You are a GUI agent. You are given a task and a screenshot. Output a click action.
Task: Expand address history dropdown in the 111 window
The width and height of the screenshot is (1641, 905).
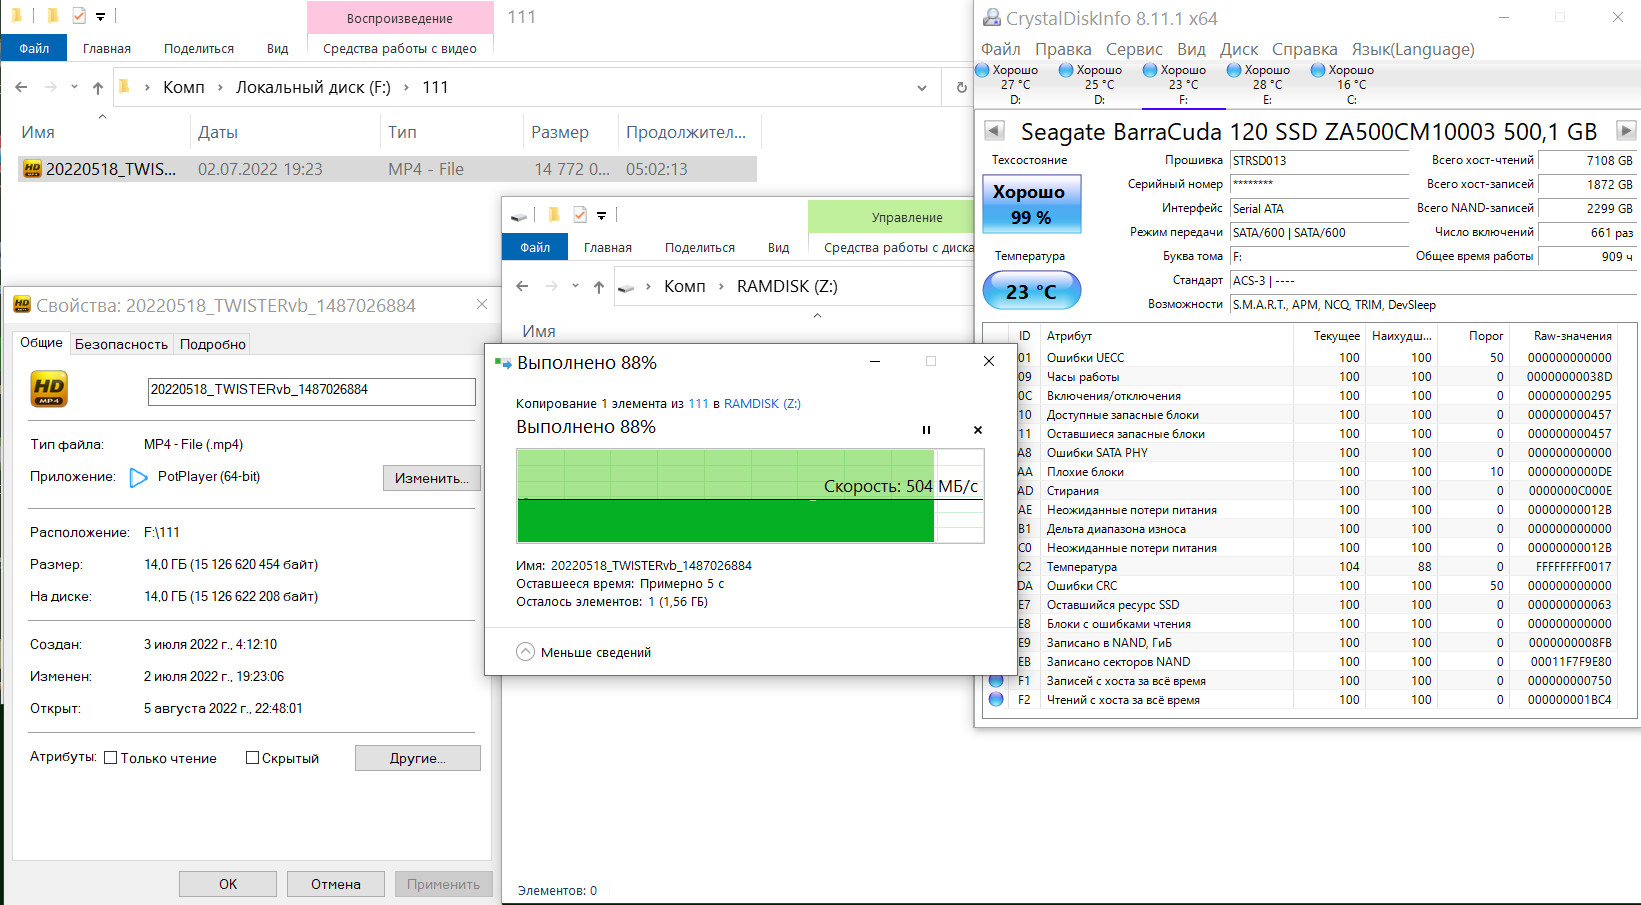922,87
